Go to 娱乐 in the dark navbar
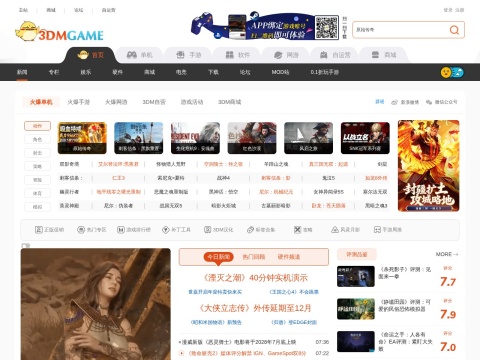480x360 pixels. [86, 72]
